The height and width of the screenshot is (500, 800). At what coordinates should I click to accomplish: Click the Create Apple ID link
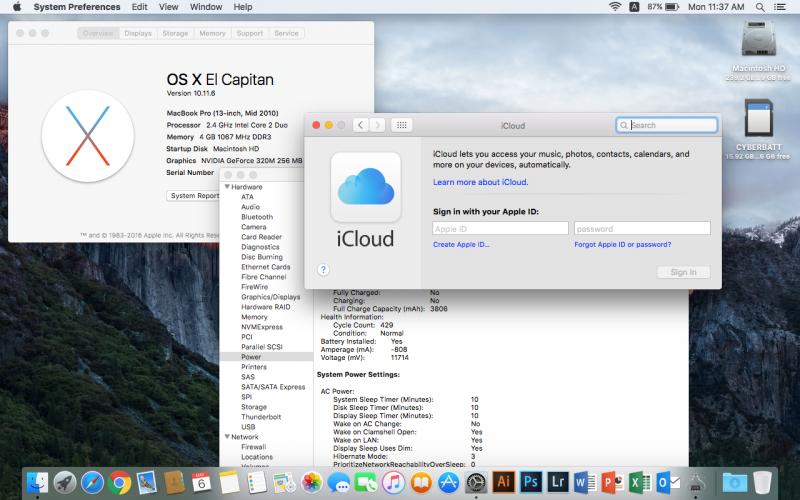pos(461,244)
